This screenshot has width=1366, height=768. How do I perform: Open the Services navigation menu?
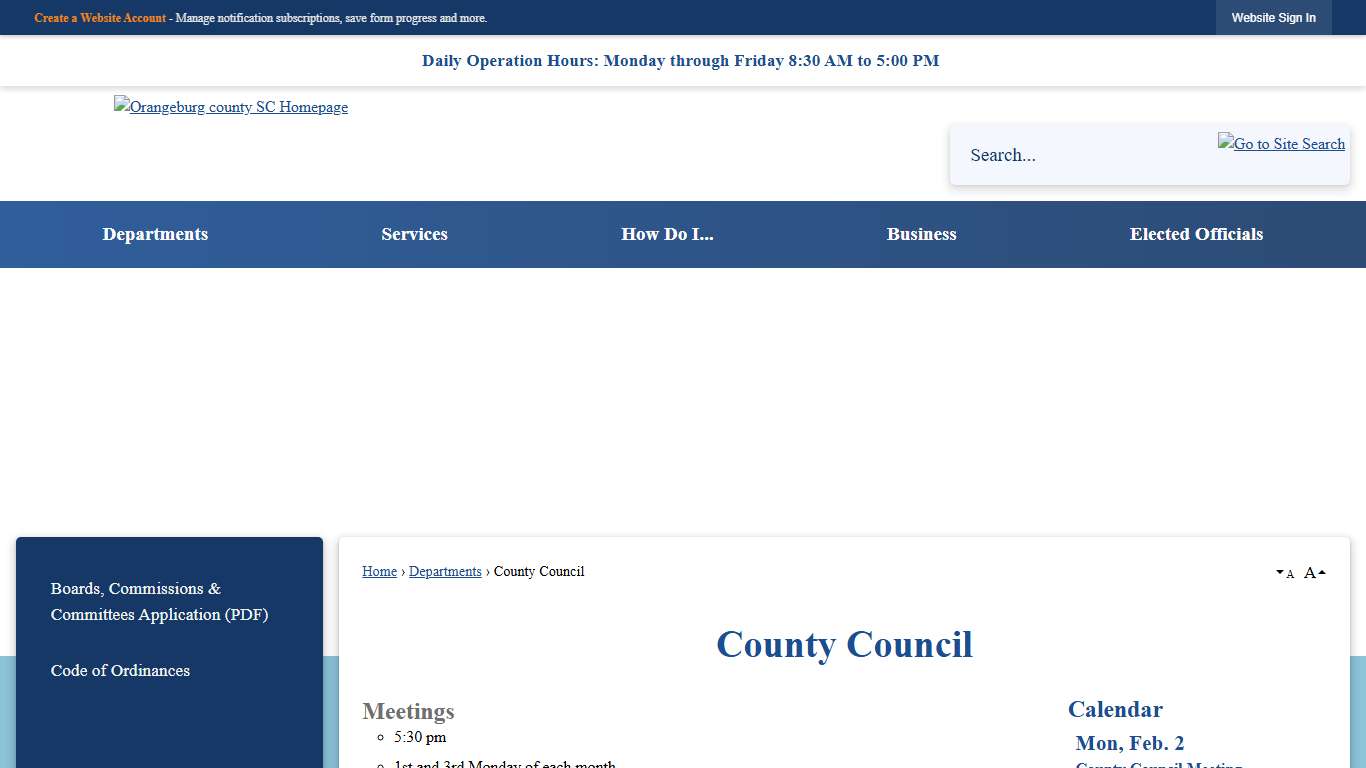coord(414,234)
